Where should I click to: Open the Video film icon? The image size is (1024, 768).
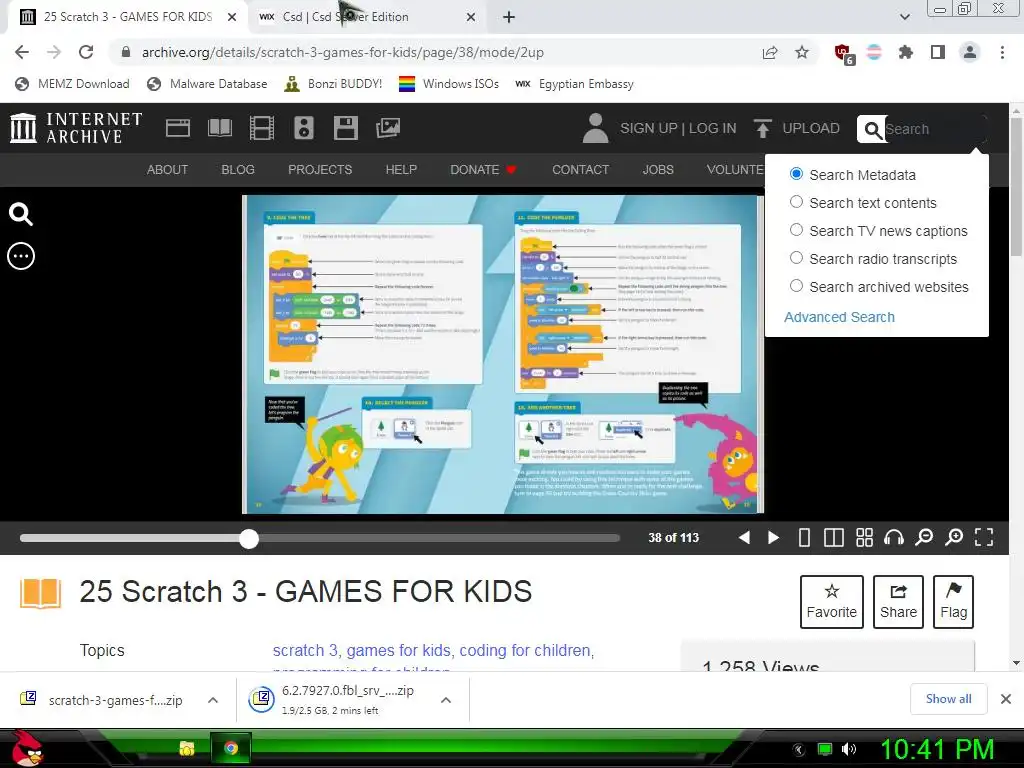pyautogui.click(x=262, y=128)
